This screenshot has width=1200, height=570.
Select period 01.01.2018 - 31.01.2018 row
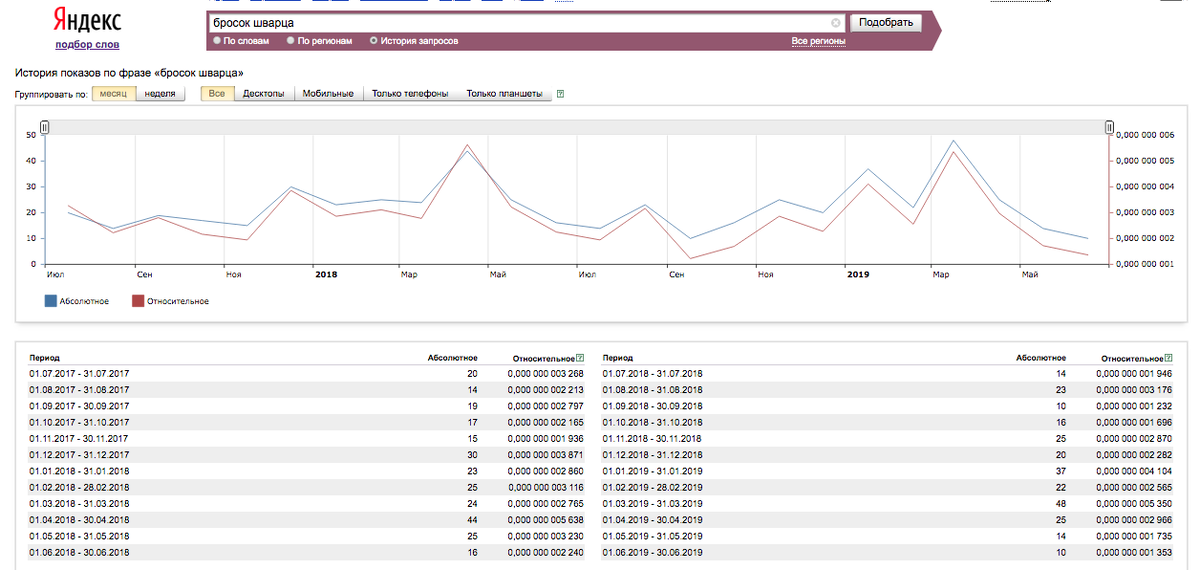308,470
